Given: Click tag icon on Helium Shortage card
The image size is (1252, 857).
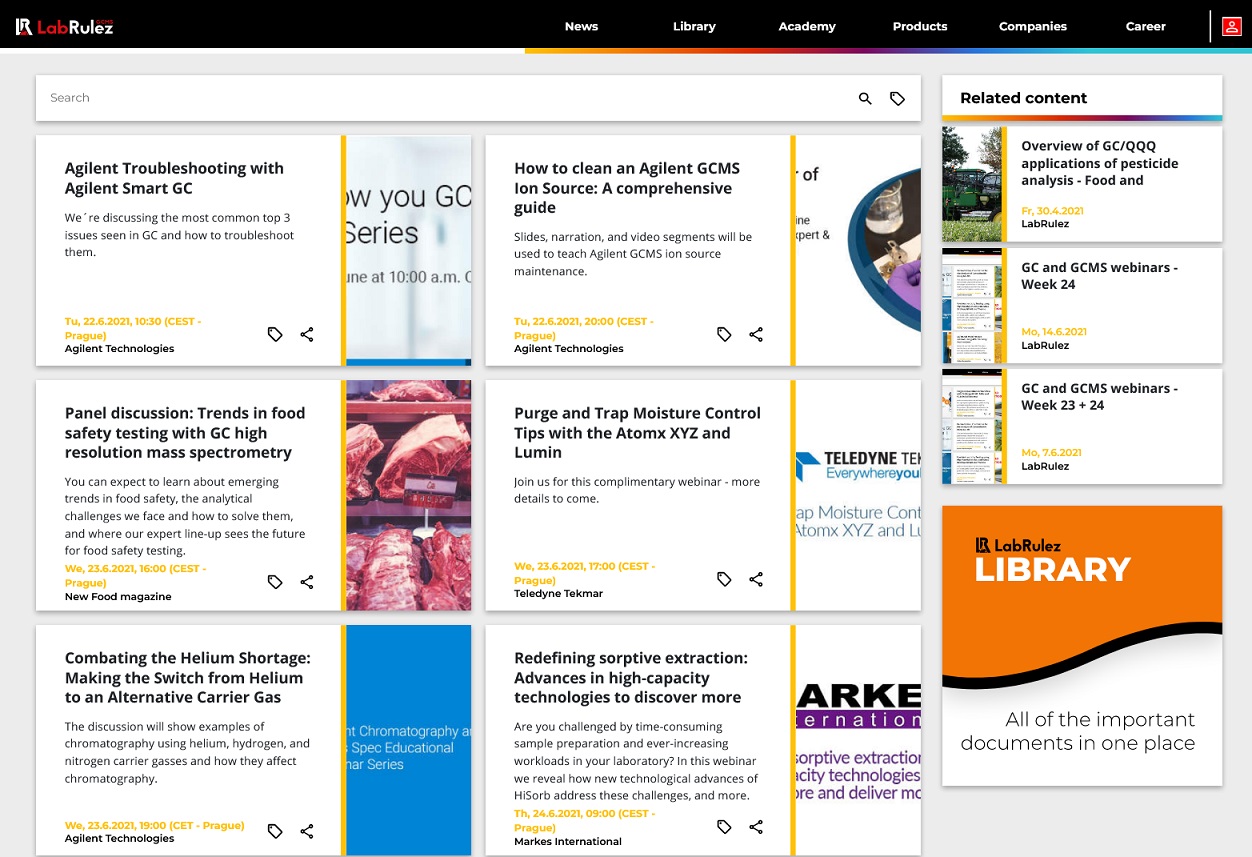Looking at the screenshot, I should click(275, 831).
